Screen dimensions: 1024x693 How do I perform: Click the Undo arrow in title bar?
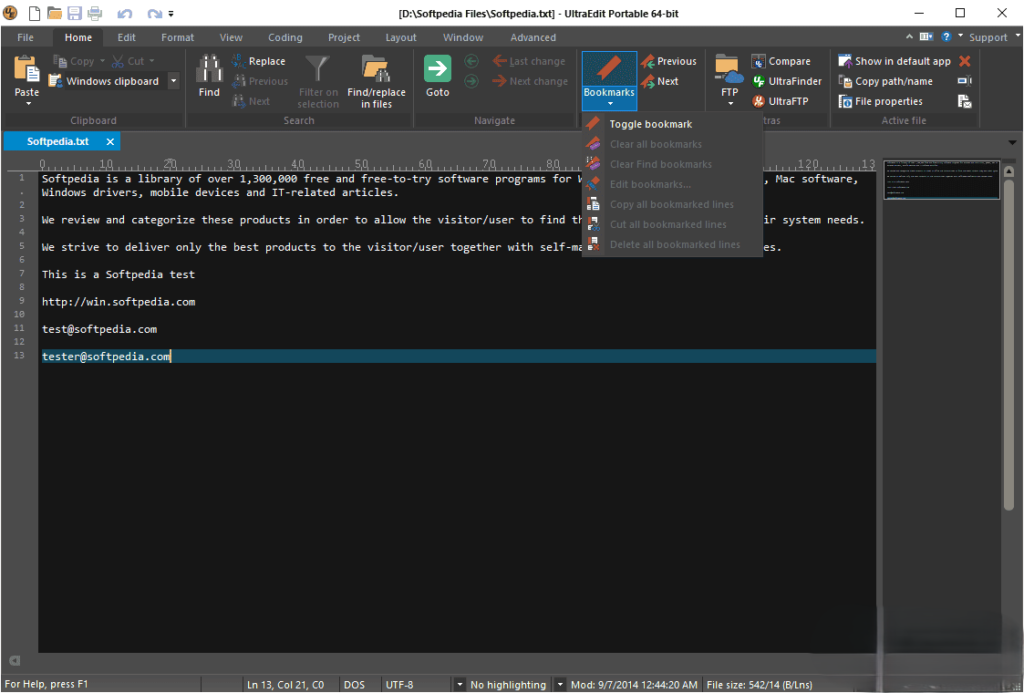point(125,13)
